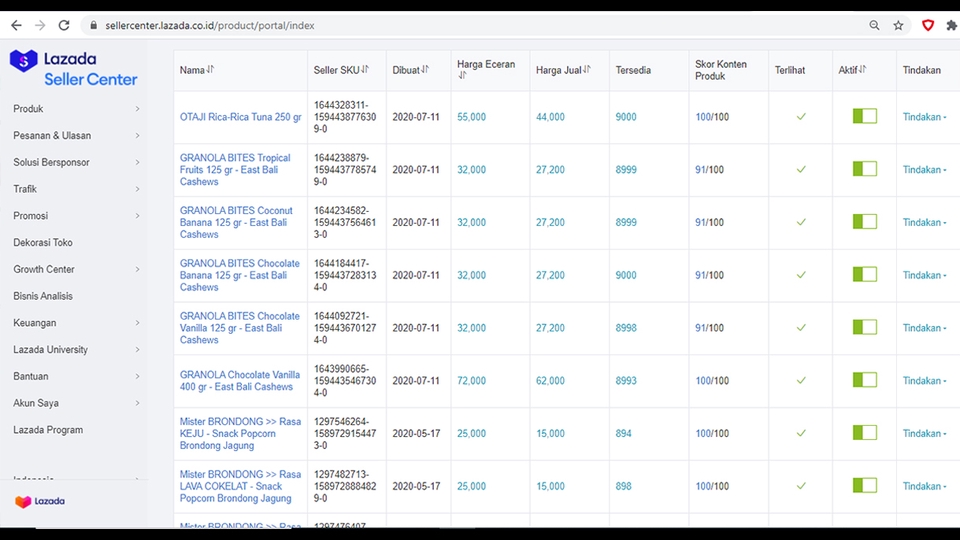Screen dimensions: 960x540
Task: Click the Lazada heart logo at bottom
Action: (40, 501)
